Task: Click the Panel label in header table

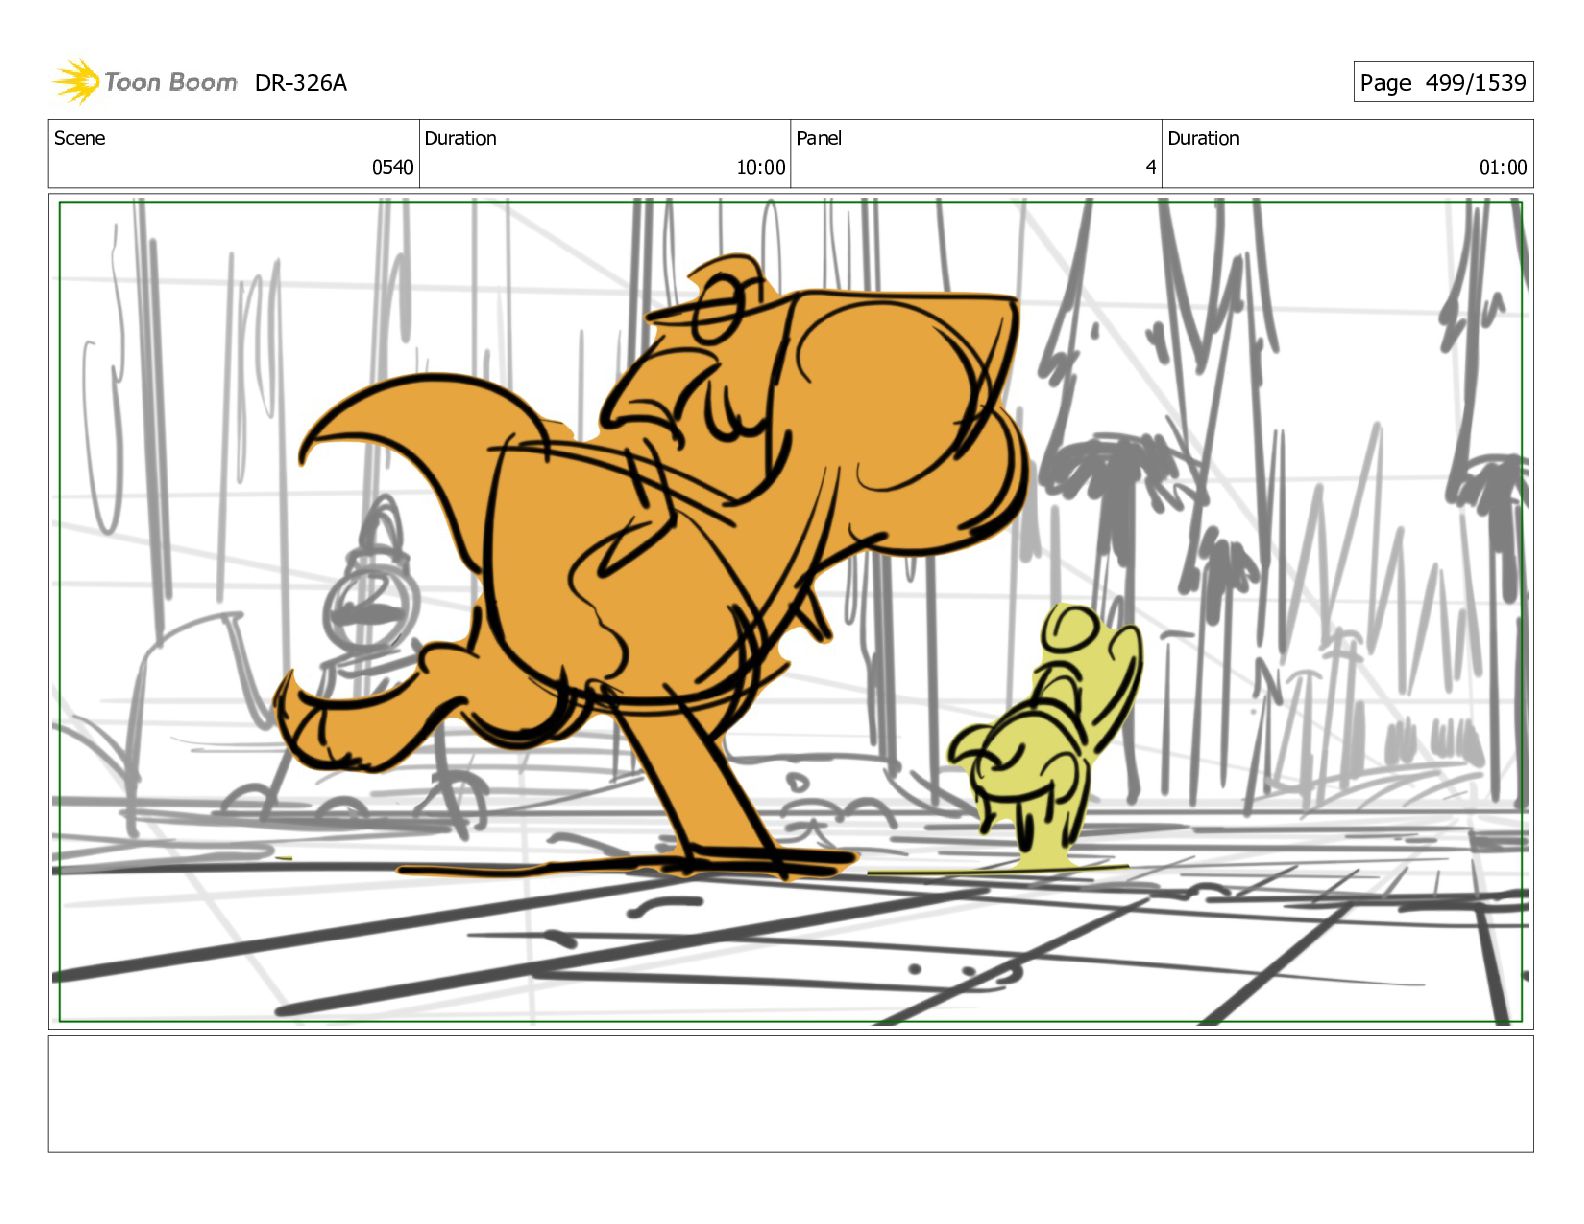Action: point(819,138)
